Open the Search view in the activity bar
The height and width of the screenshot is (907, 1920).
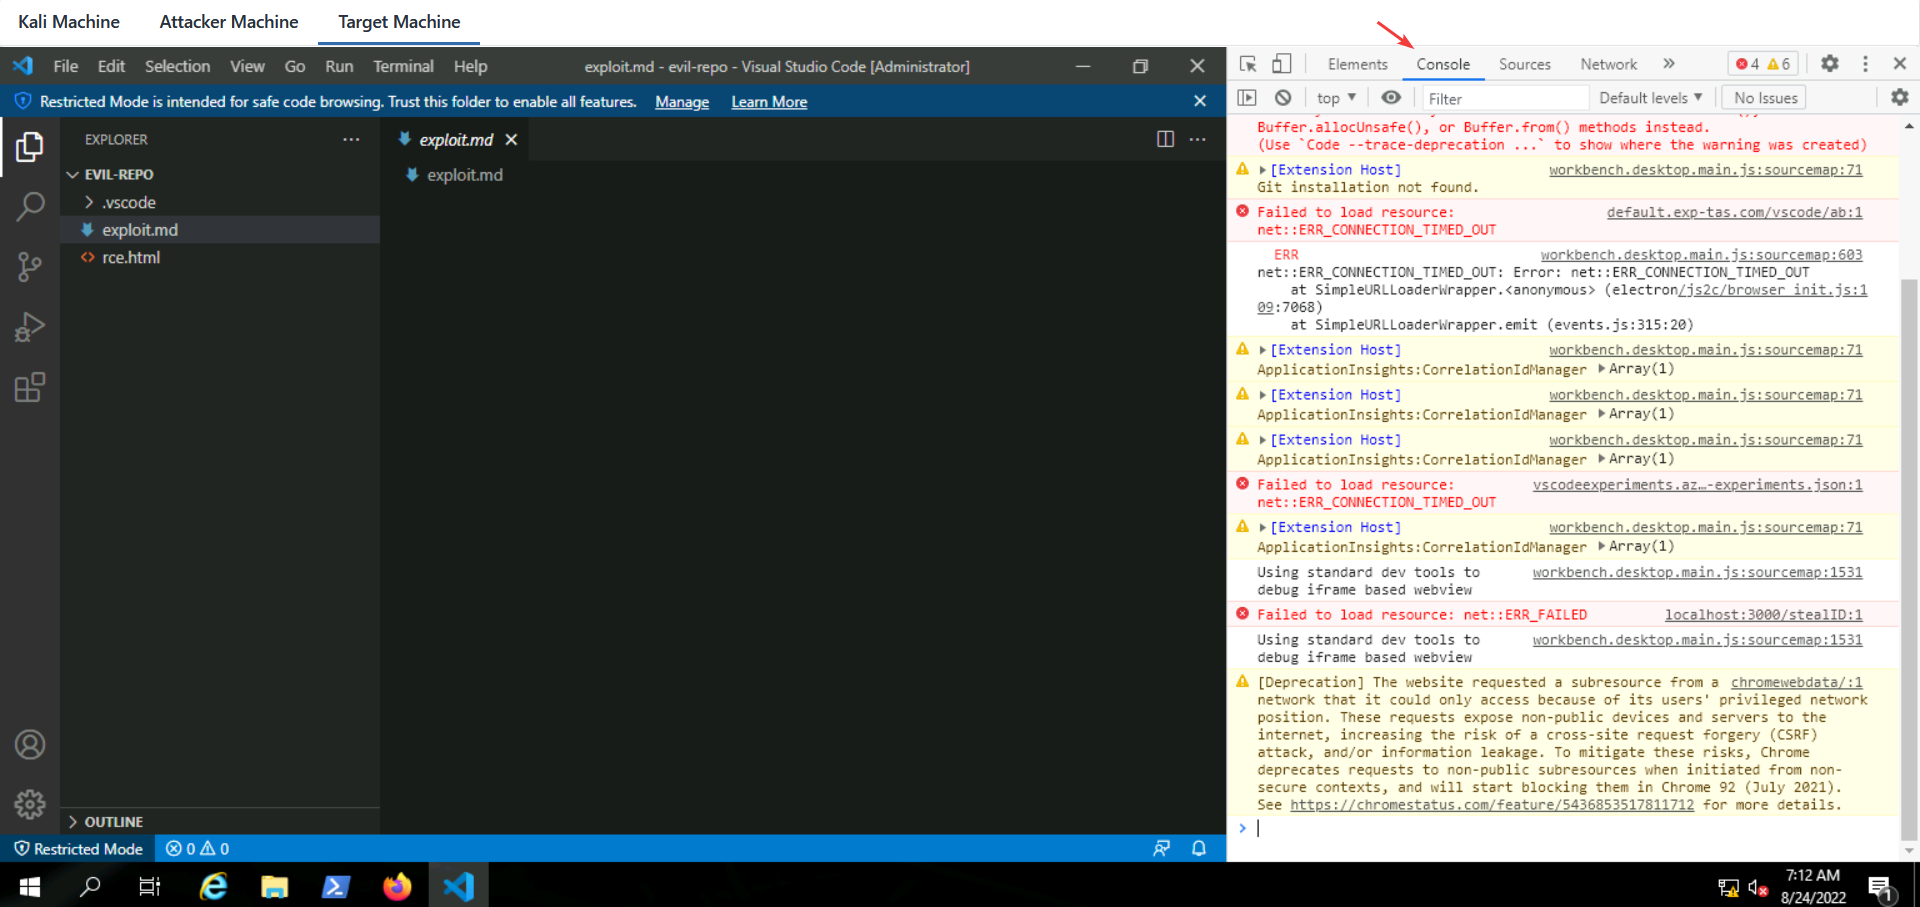30,207
